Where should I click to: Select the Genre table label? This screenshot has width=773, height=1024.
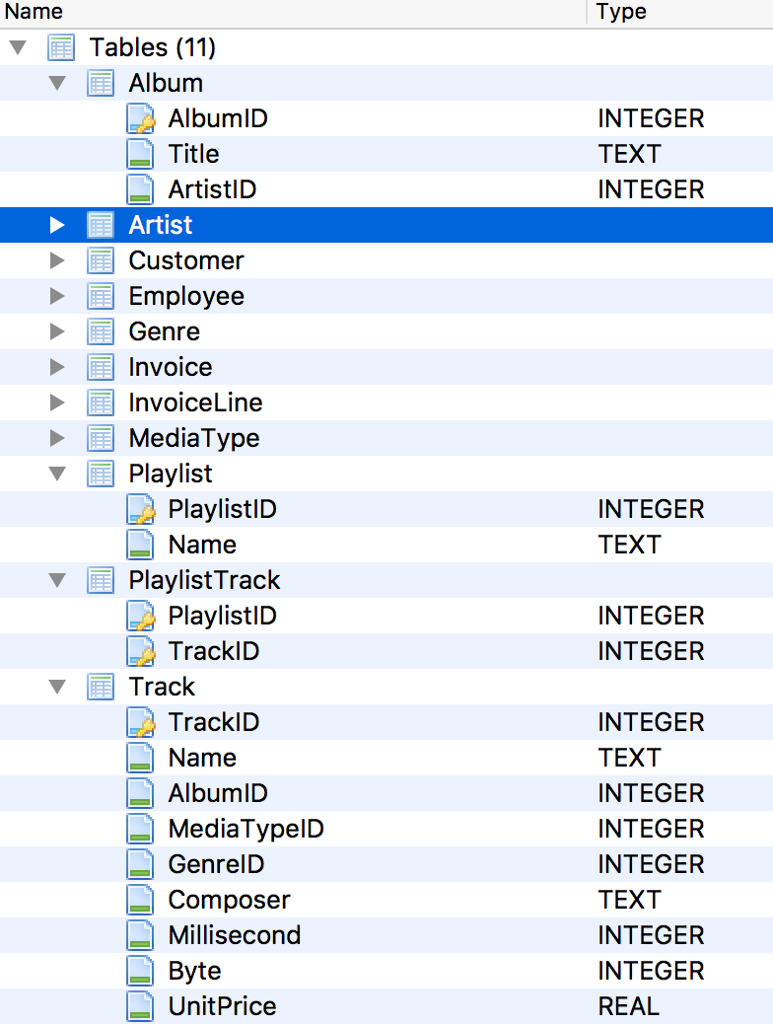pyautogui.click(x=164, y=332)
